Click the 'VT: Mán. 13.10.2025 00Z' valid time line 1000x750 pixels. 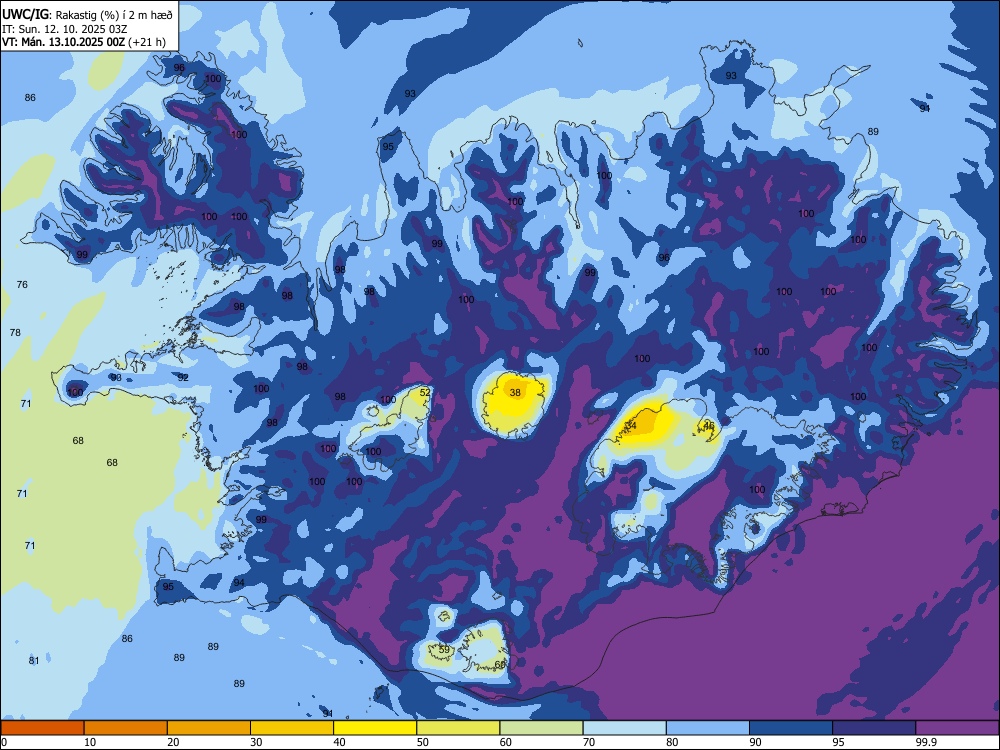84,42
